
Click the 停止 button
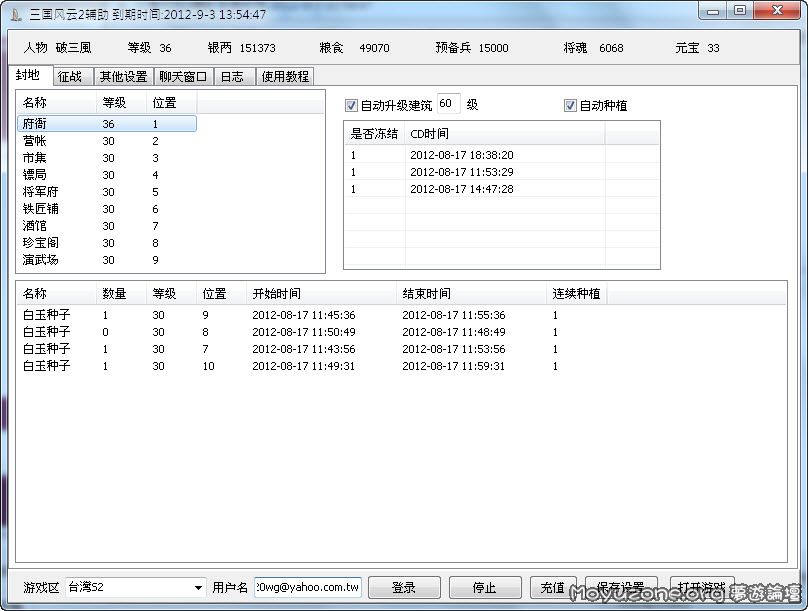[485, 587]
